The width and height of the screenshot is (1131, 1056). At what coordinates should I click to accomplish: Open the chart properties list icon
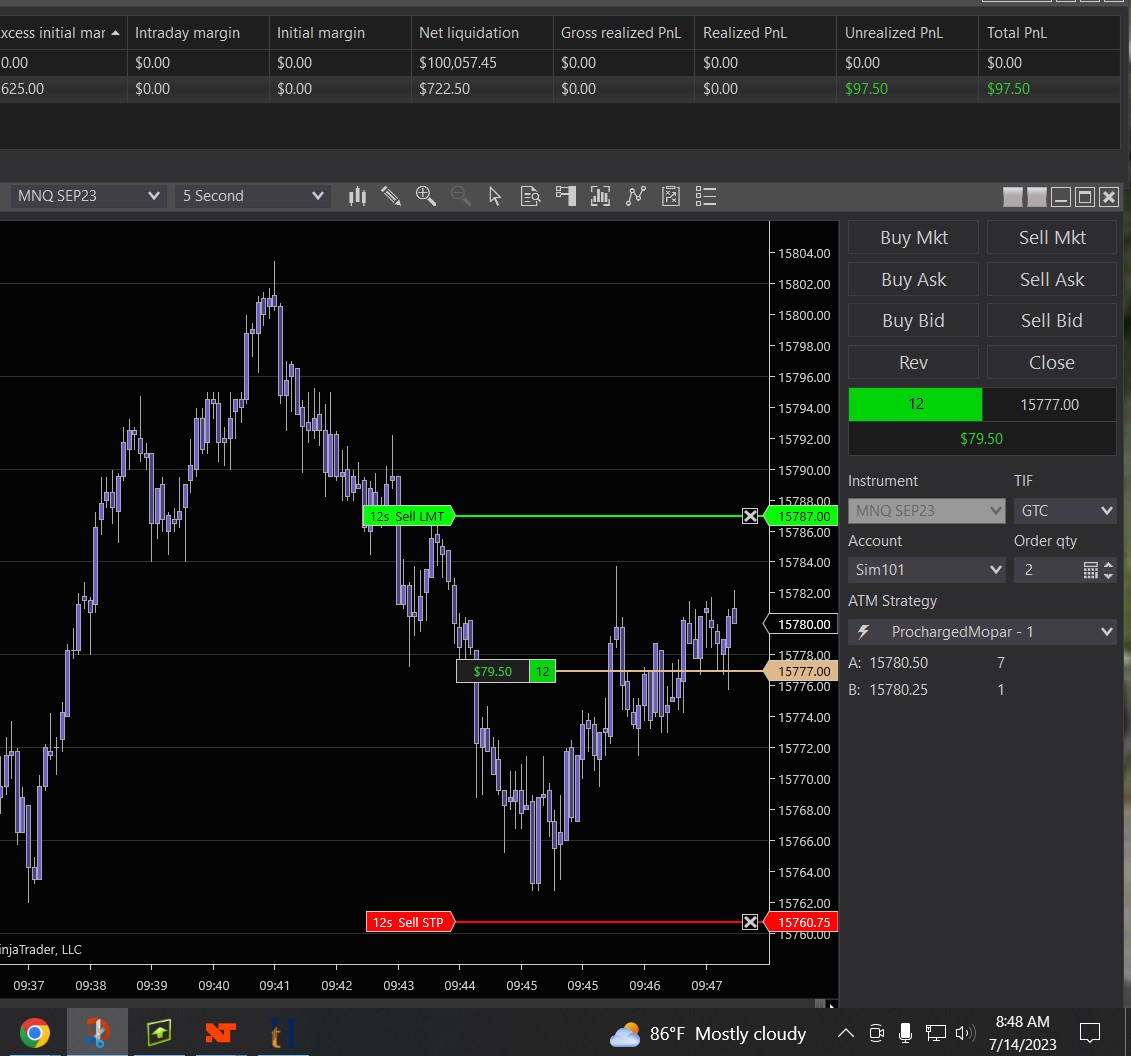[706, 196]
